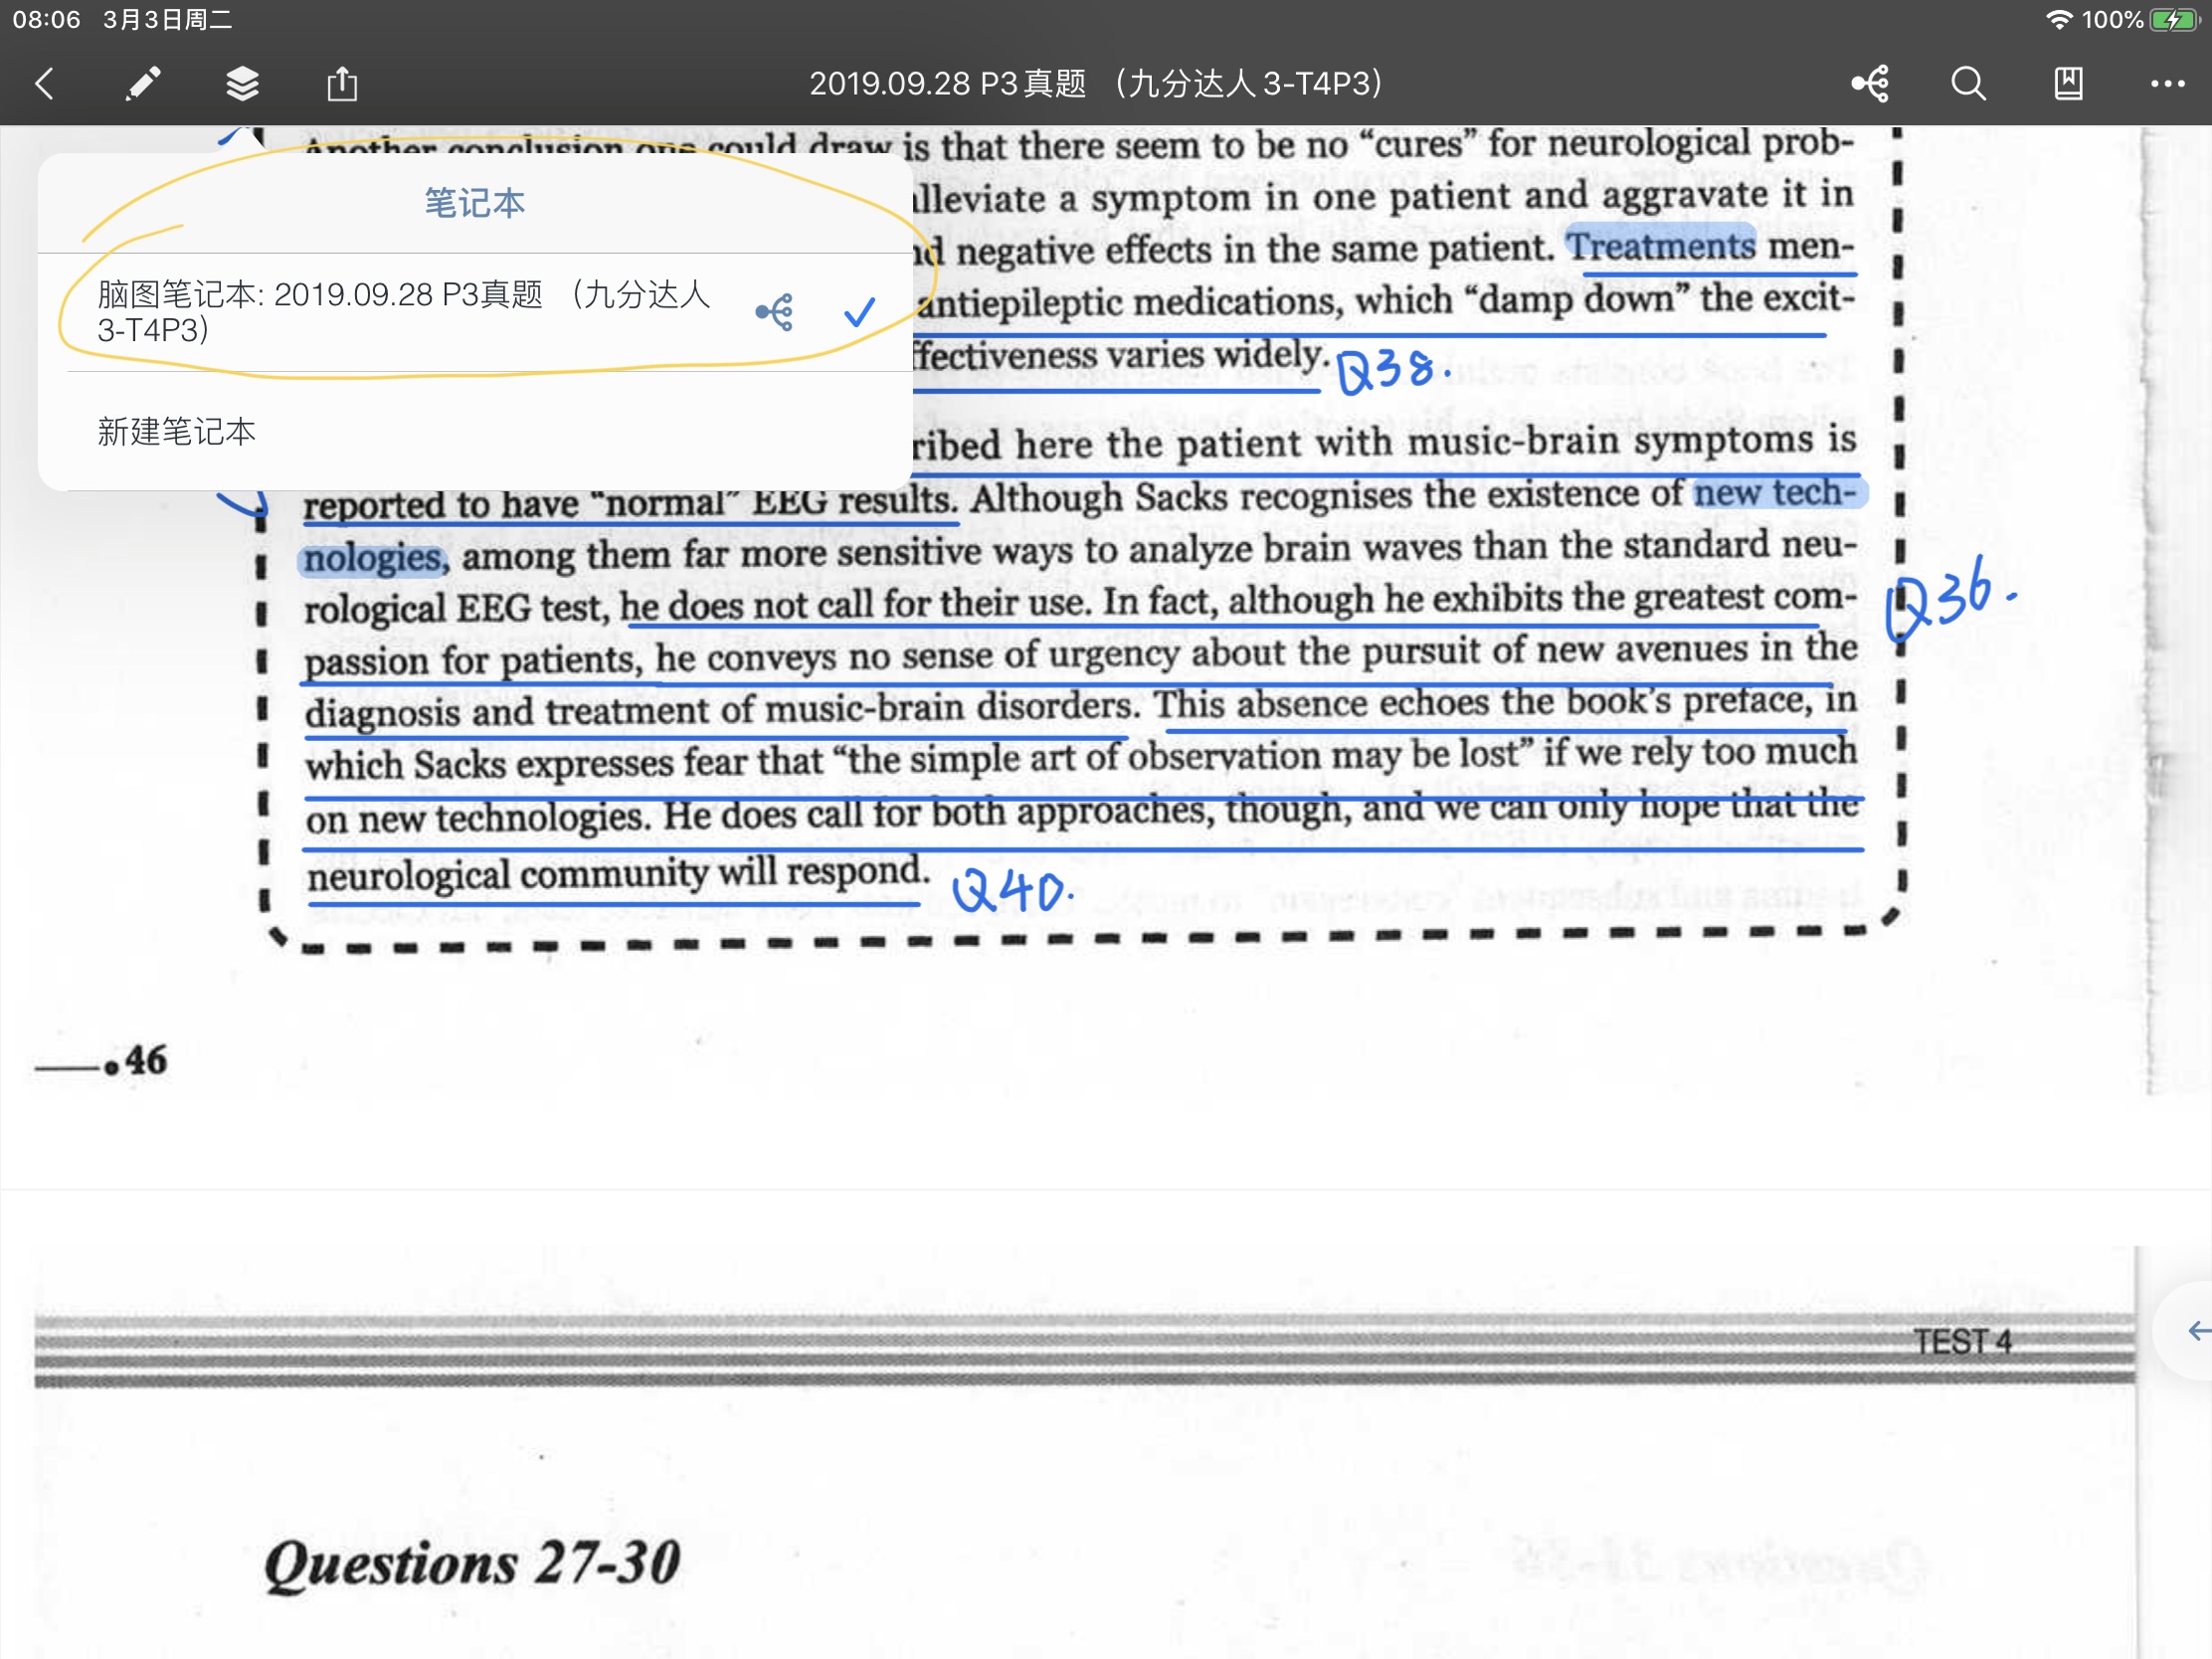2212x1659 pixels.
Task: Toggle the checkmark on the selected notebook
Action: [859, 312]
